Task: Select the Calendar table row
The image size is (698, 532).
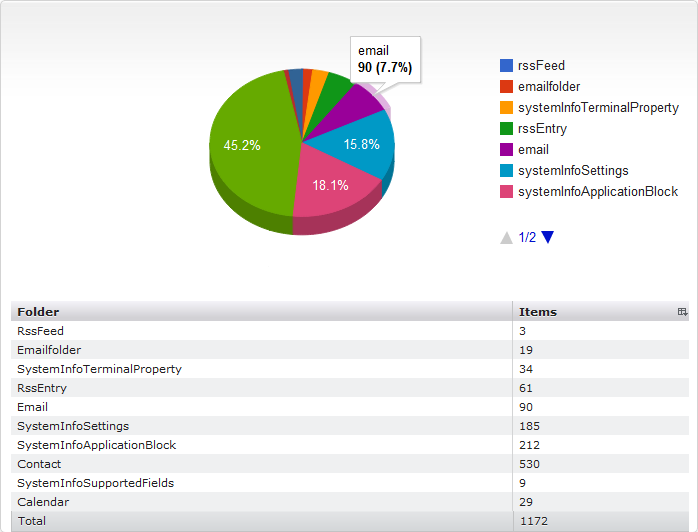Action: pyautogui.click(x=41, y=502)
